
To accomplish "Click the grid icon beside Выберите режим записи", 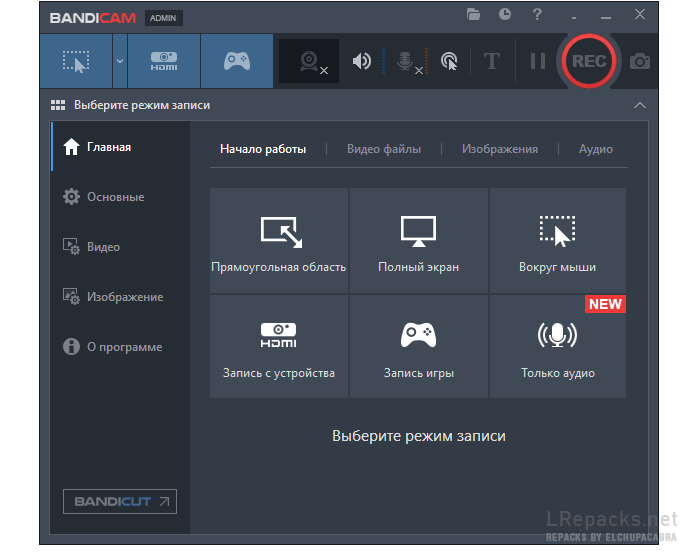I will [x=58, y=105].
